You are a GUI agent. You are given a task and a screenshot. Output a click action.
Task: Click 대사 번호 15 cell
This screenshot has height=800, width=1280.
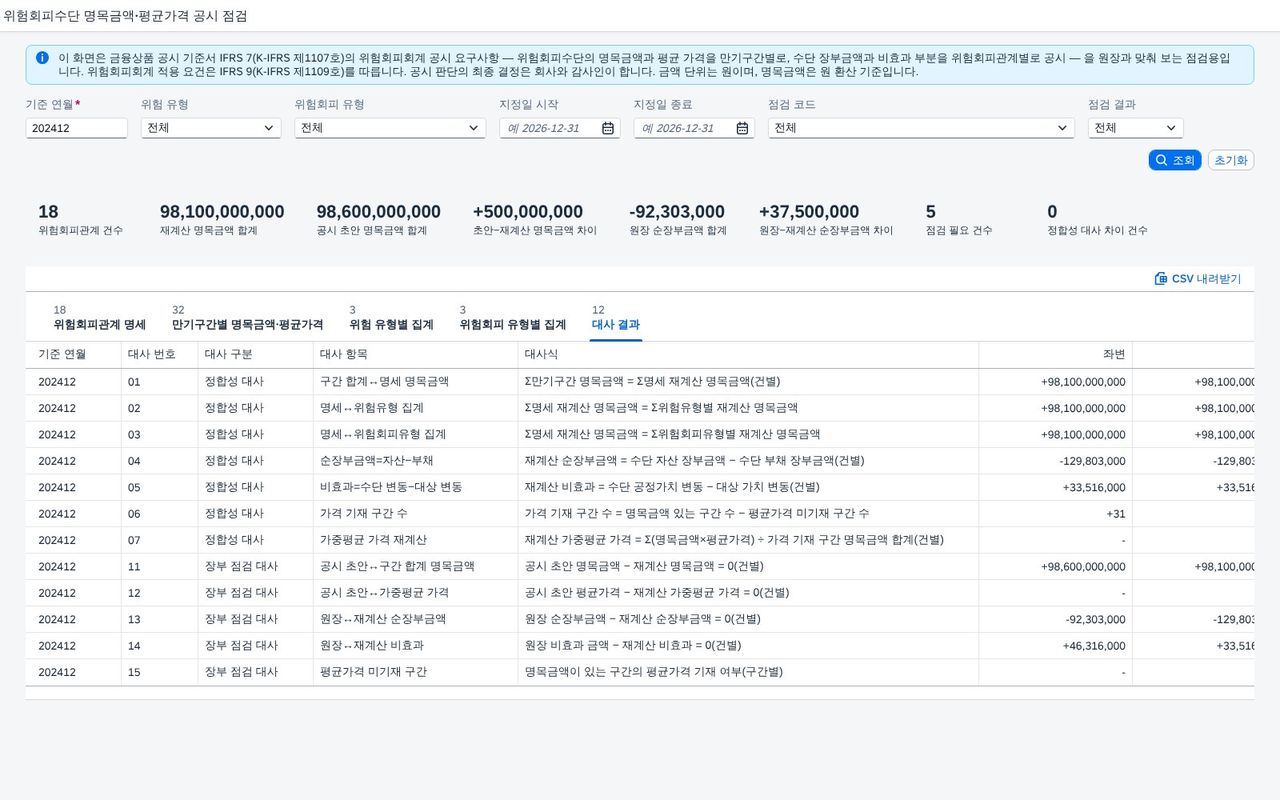159,672
